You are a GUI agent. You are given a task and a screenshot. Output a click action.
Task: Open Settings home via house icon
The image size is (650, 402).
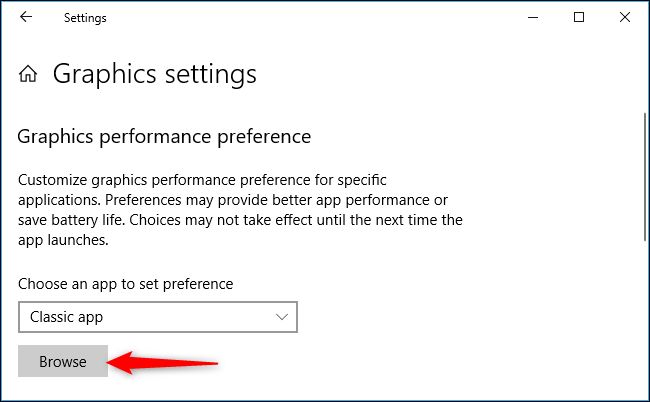(x=28, y=74)
